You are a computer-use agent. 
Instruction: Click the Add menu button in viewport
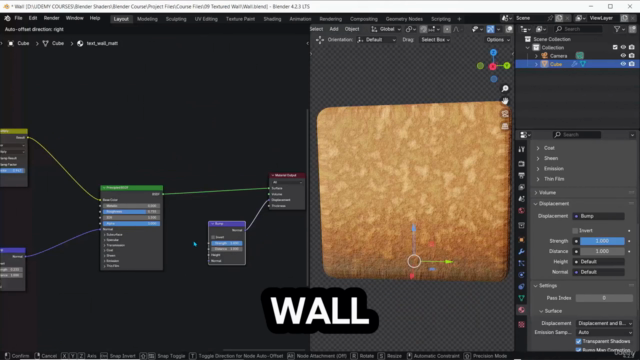click(333, 29)
